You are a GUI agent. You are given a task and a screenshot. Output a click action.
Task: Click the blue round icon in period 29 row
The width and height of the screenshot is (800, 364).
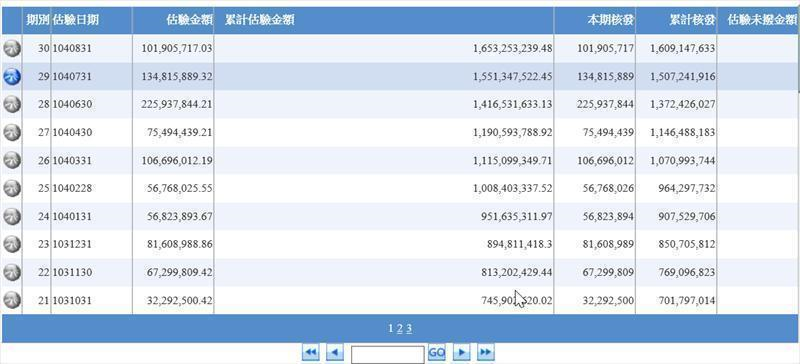coord(12,77)
